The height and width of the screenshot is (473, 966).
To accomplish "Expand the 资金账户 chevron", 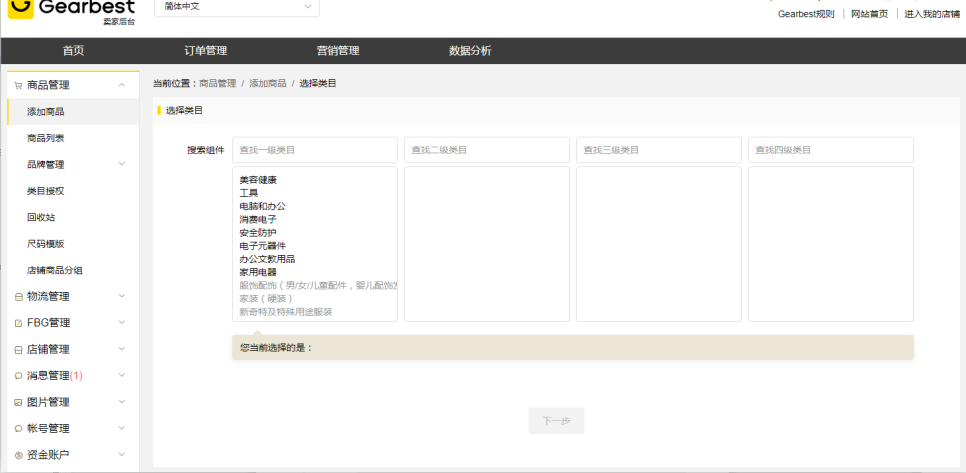I will click(x=121, y=455).
